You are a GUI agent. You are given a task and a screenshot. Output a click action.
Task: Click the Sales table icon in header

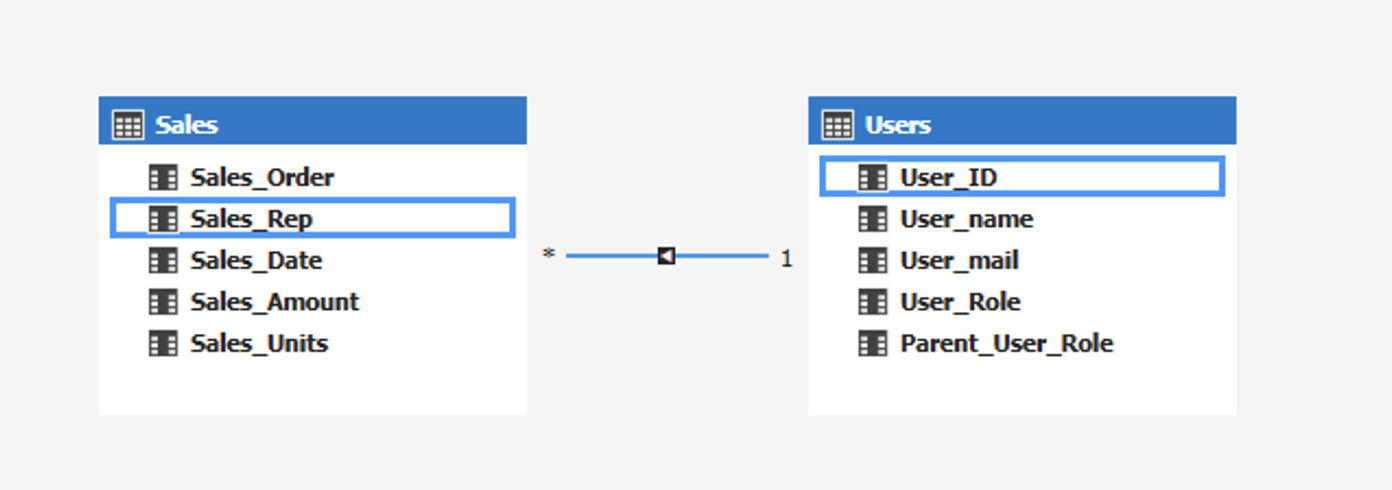[x=127, y=125]
